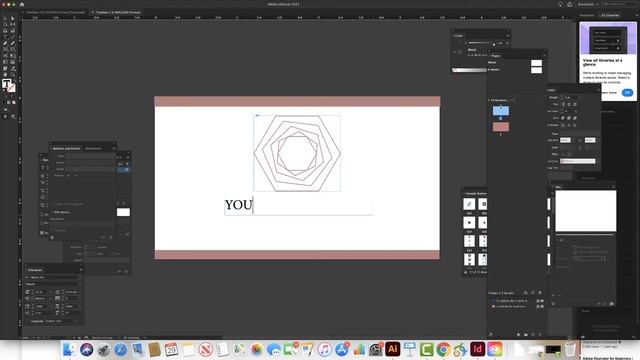
Task: Open Illustrator from the Dock
Action: [393, 349]
